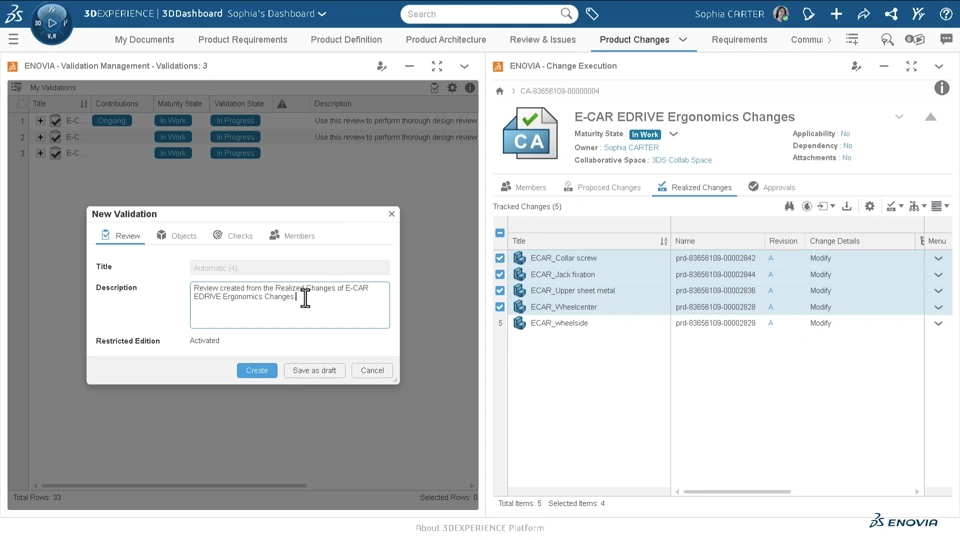Switch to Objects tab in New Validation

[x=176, y=236]
